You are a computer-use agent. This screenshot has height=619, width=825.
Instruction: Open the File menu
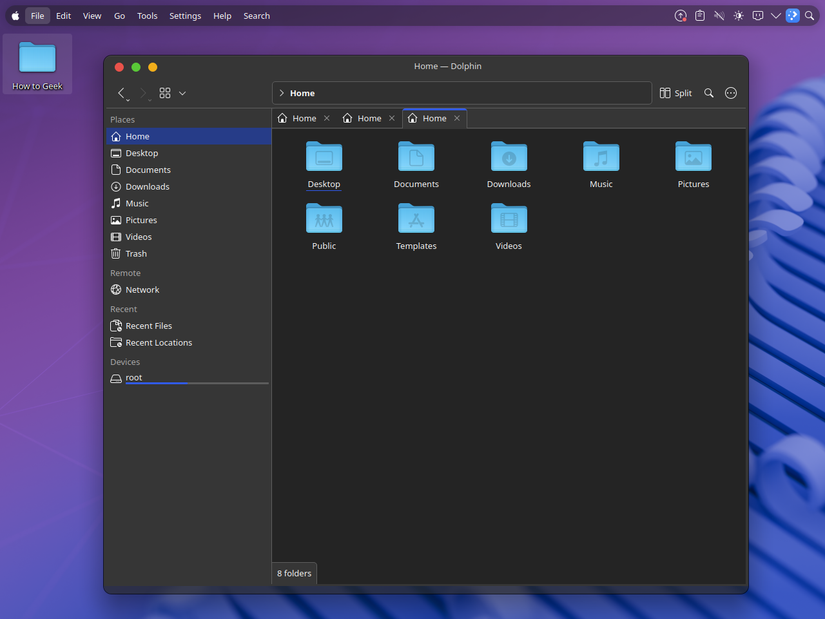pyautogui.click(x=36, y=15)
